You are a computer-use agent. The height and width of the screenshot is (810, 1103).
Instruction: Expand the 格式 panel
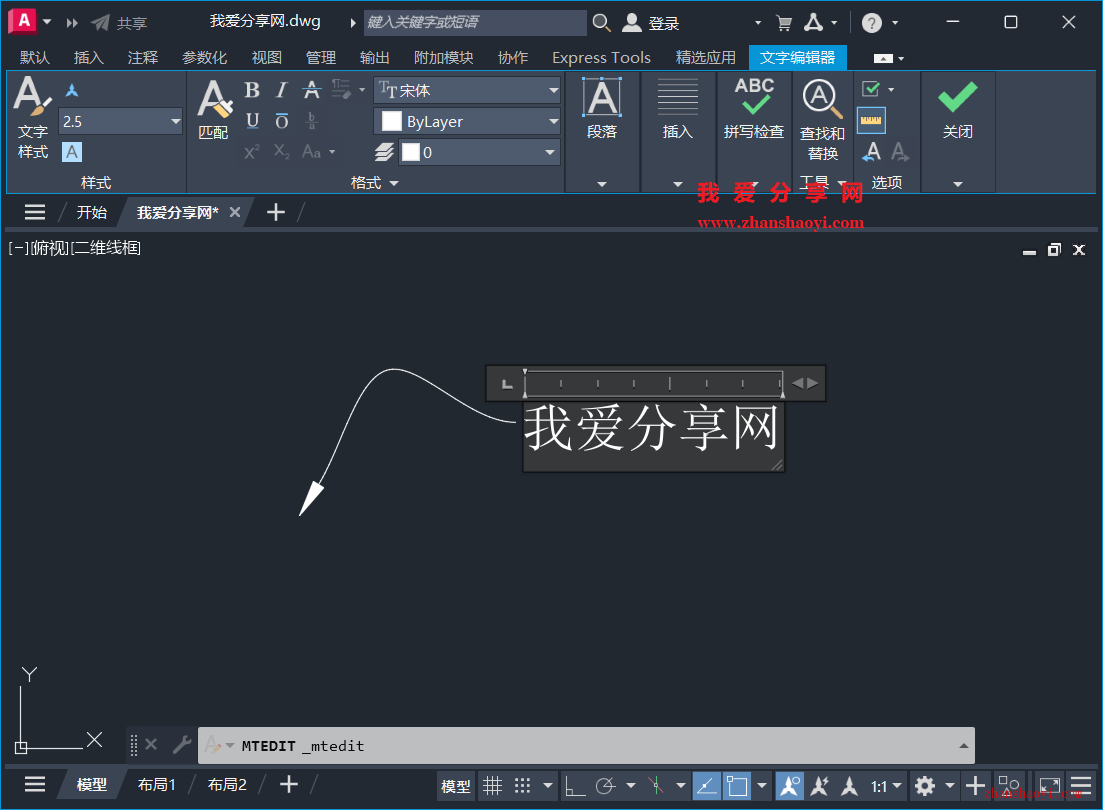375,183
